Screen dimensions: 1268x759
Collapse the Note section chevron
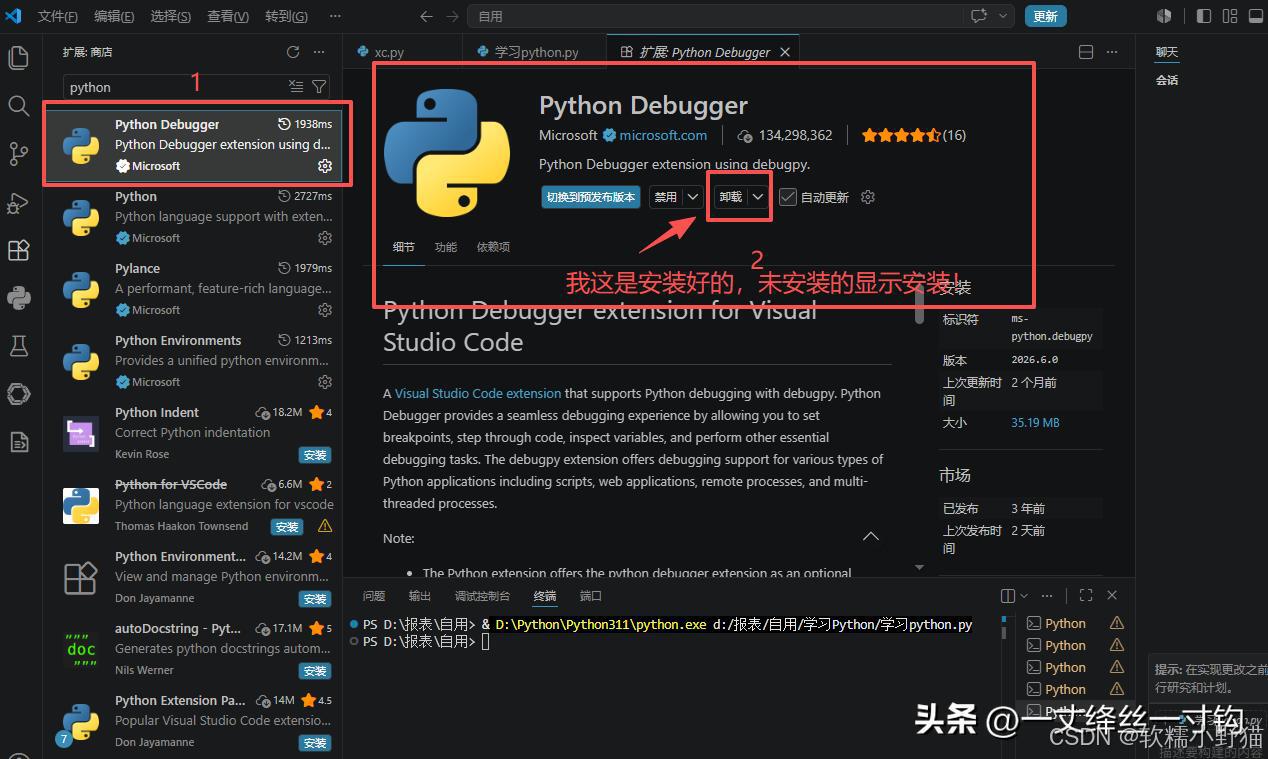click(871, 537)
